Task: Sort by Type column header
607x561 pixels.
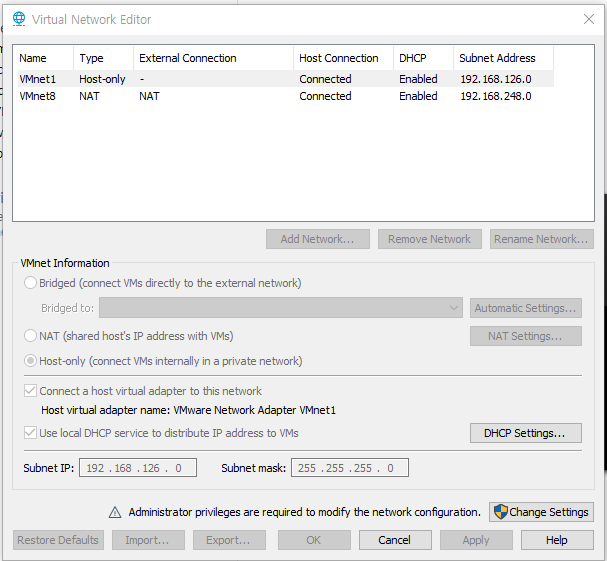Action: (x=103, y=58)
